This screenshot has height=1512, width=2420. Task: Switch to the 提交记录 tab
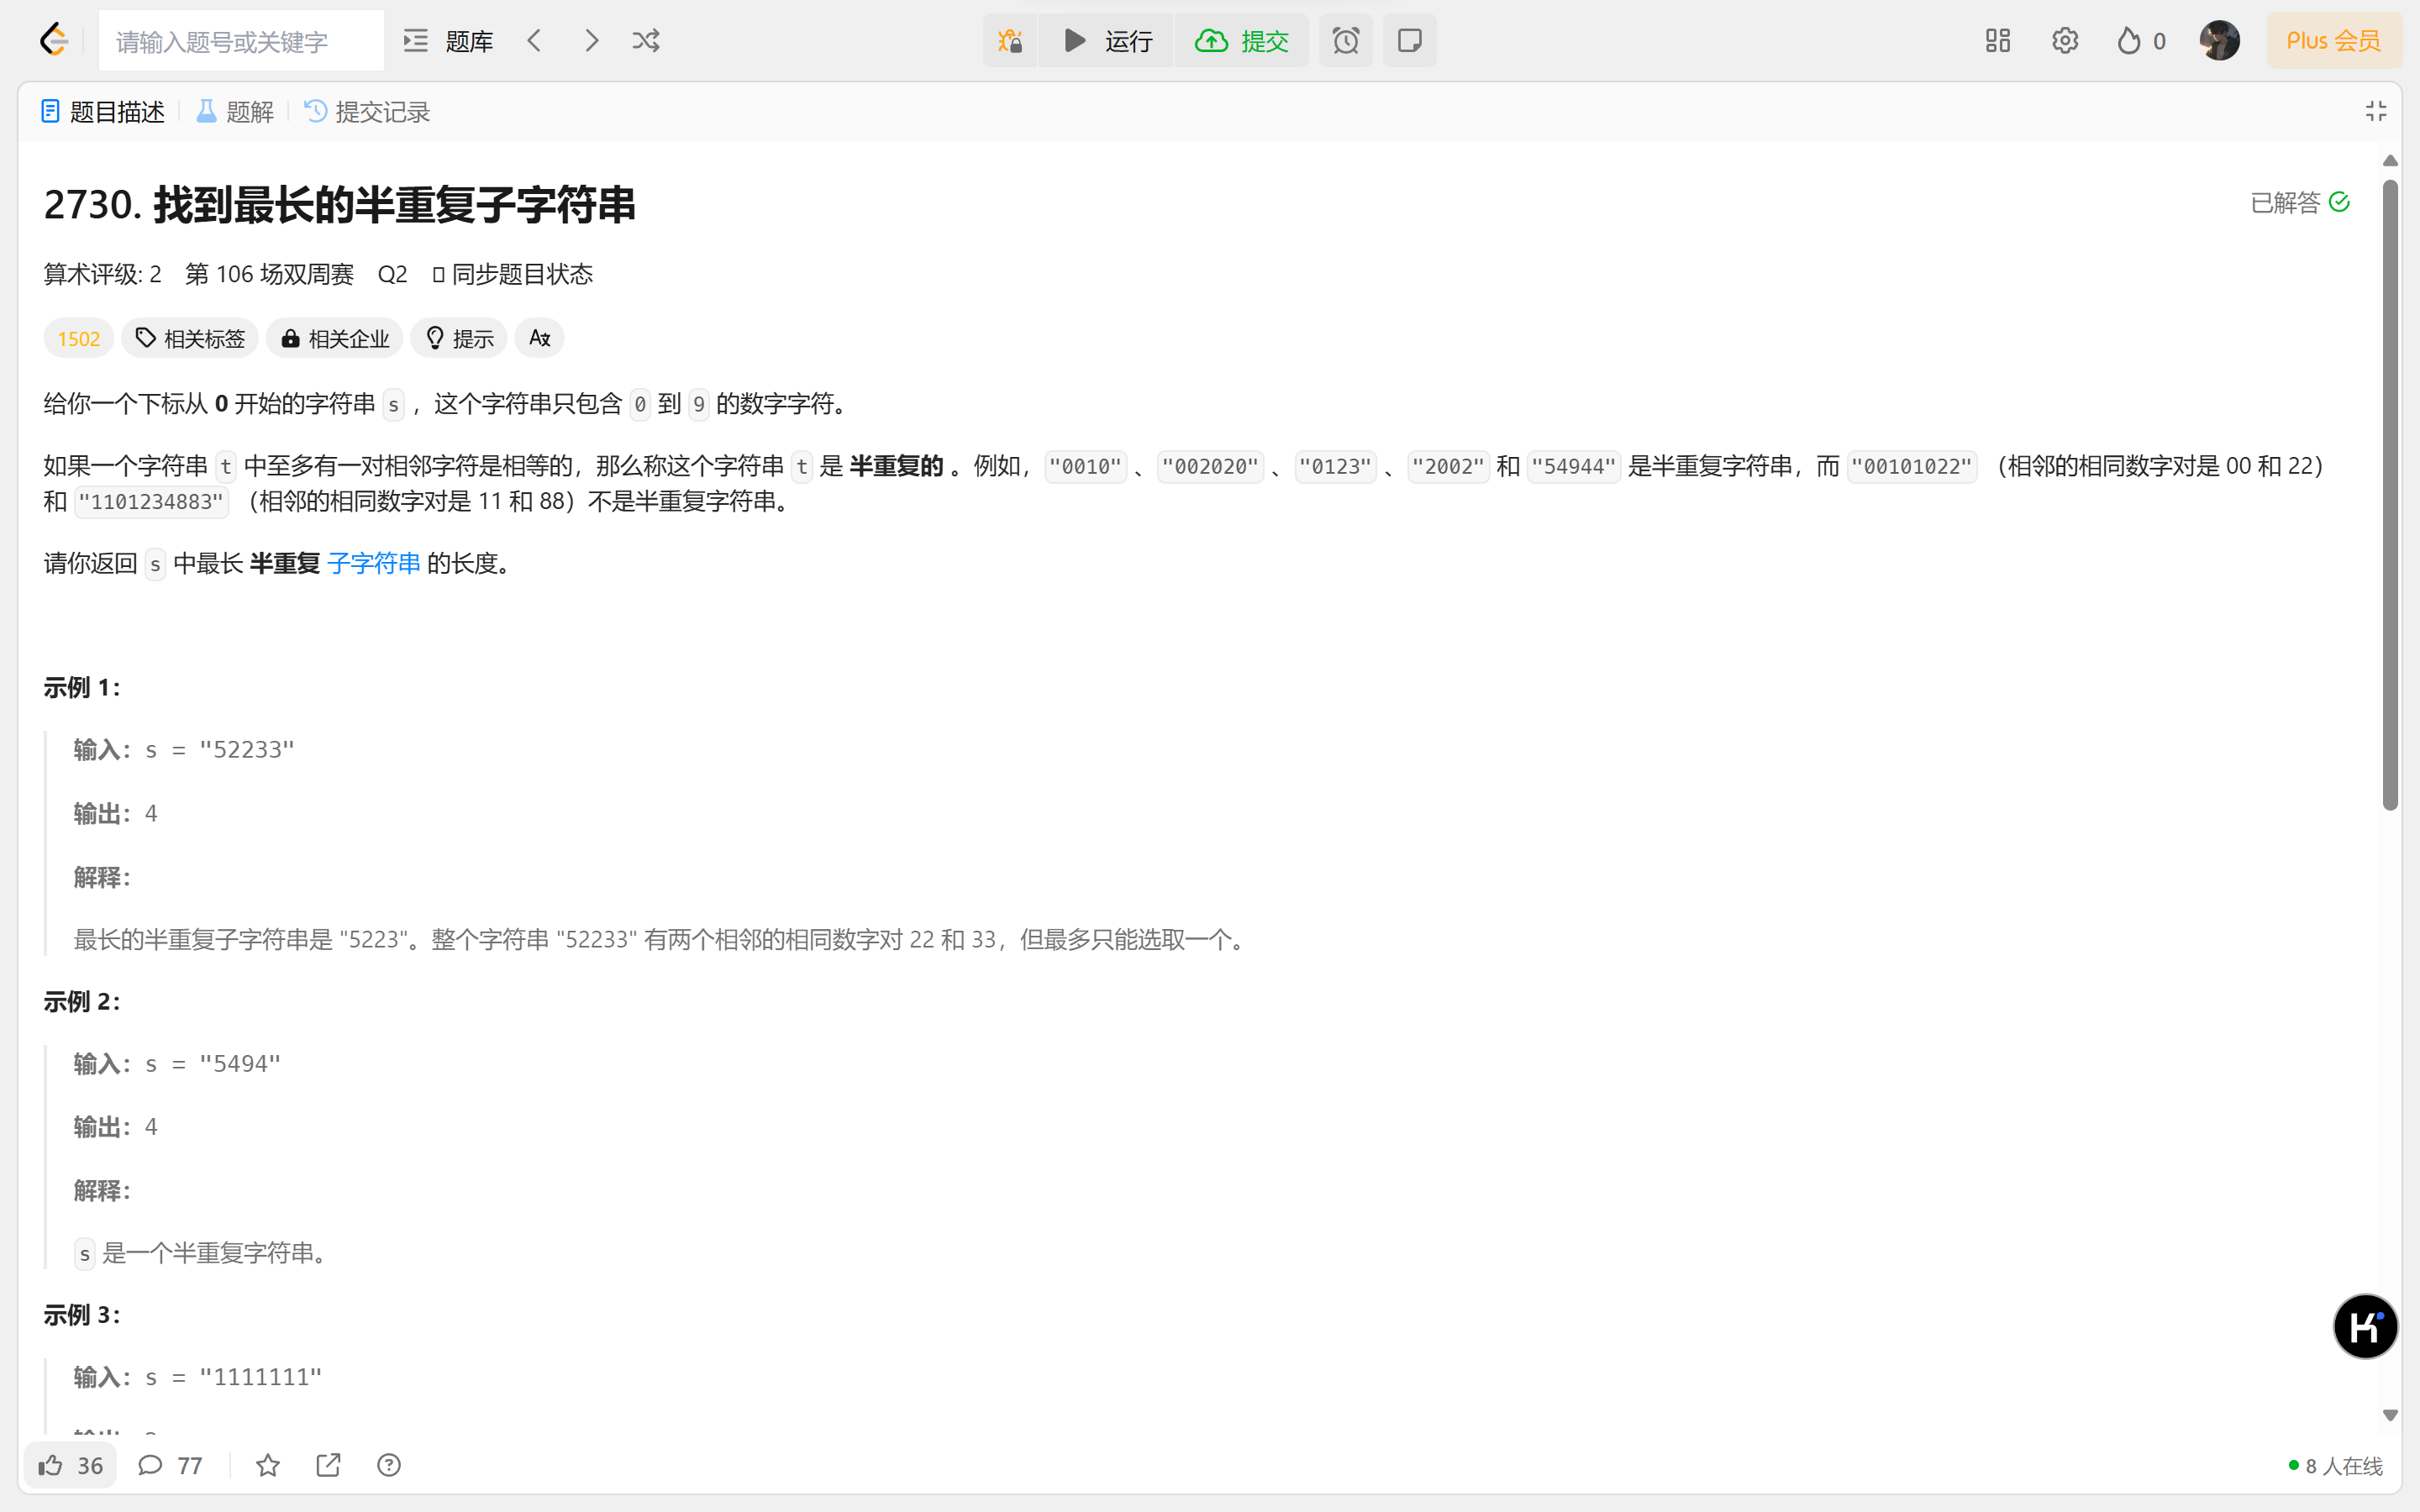[x=366, y=112]
